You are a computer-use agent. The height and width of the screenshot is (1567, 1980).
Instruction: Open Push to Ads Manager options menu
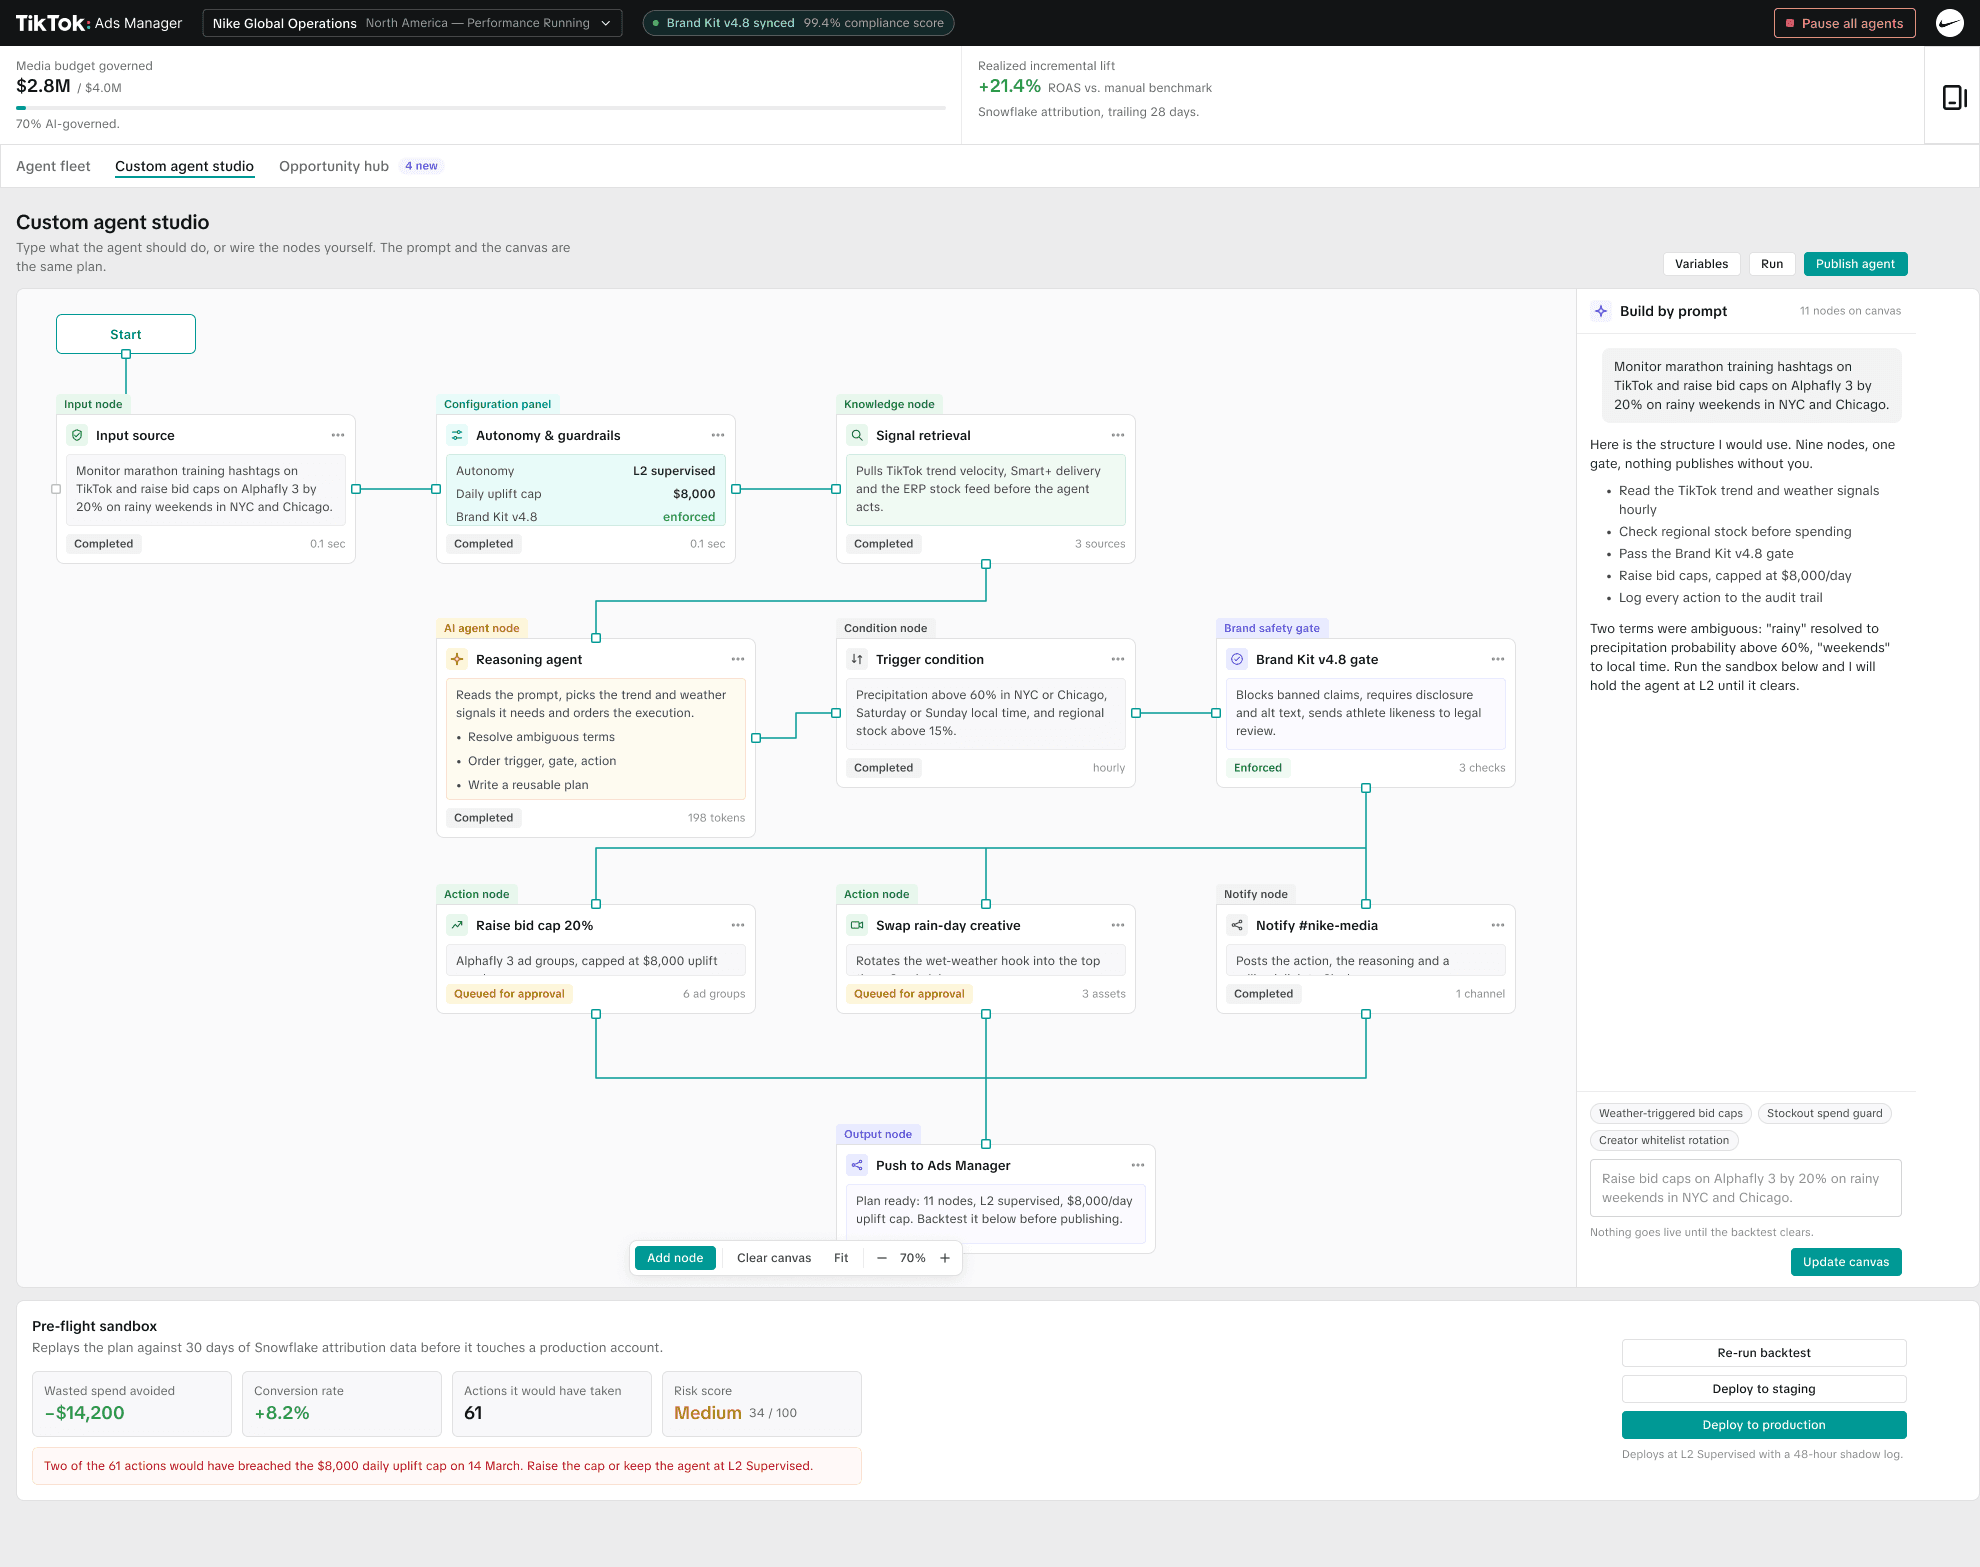tap(1138, 1165)
